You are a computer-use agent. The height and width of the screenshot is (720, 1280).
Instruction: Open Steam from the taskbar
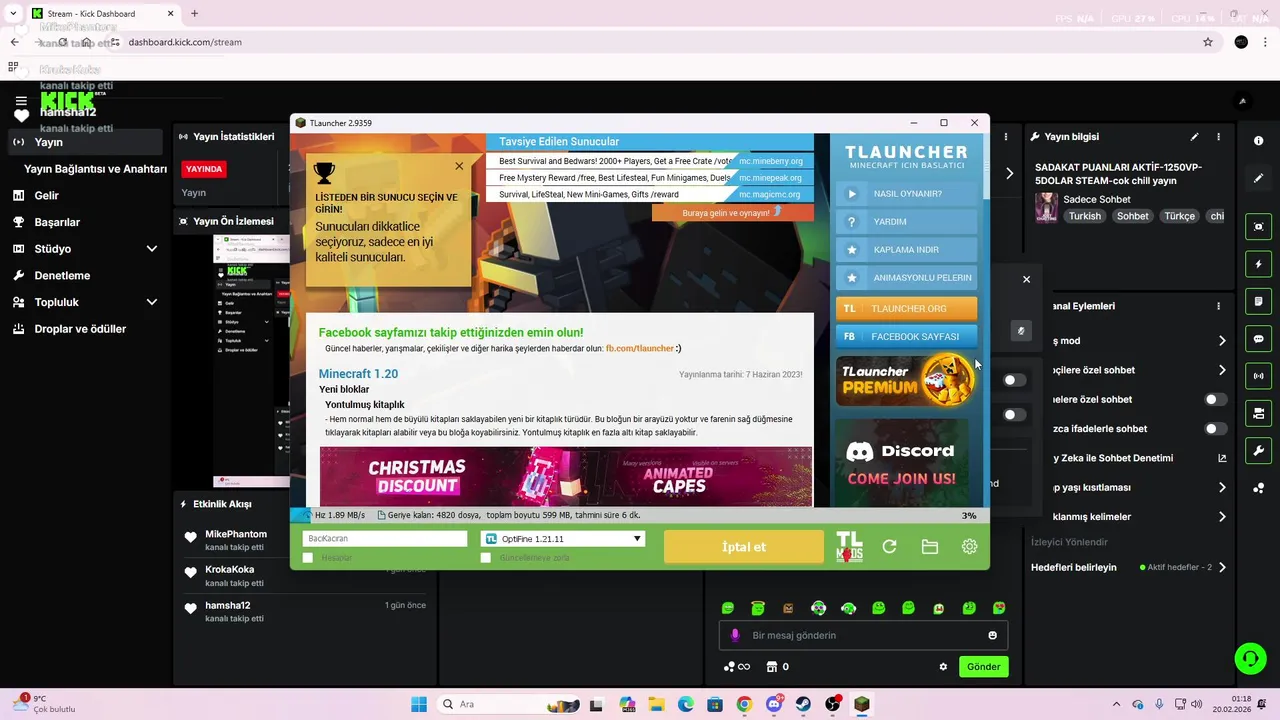pyautogui.click(x=803, y=704)
